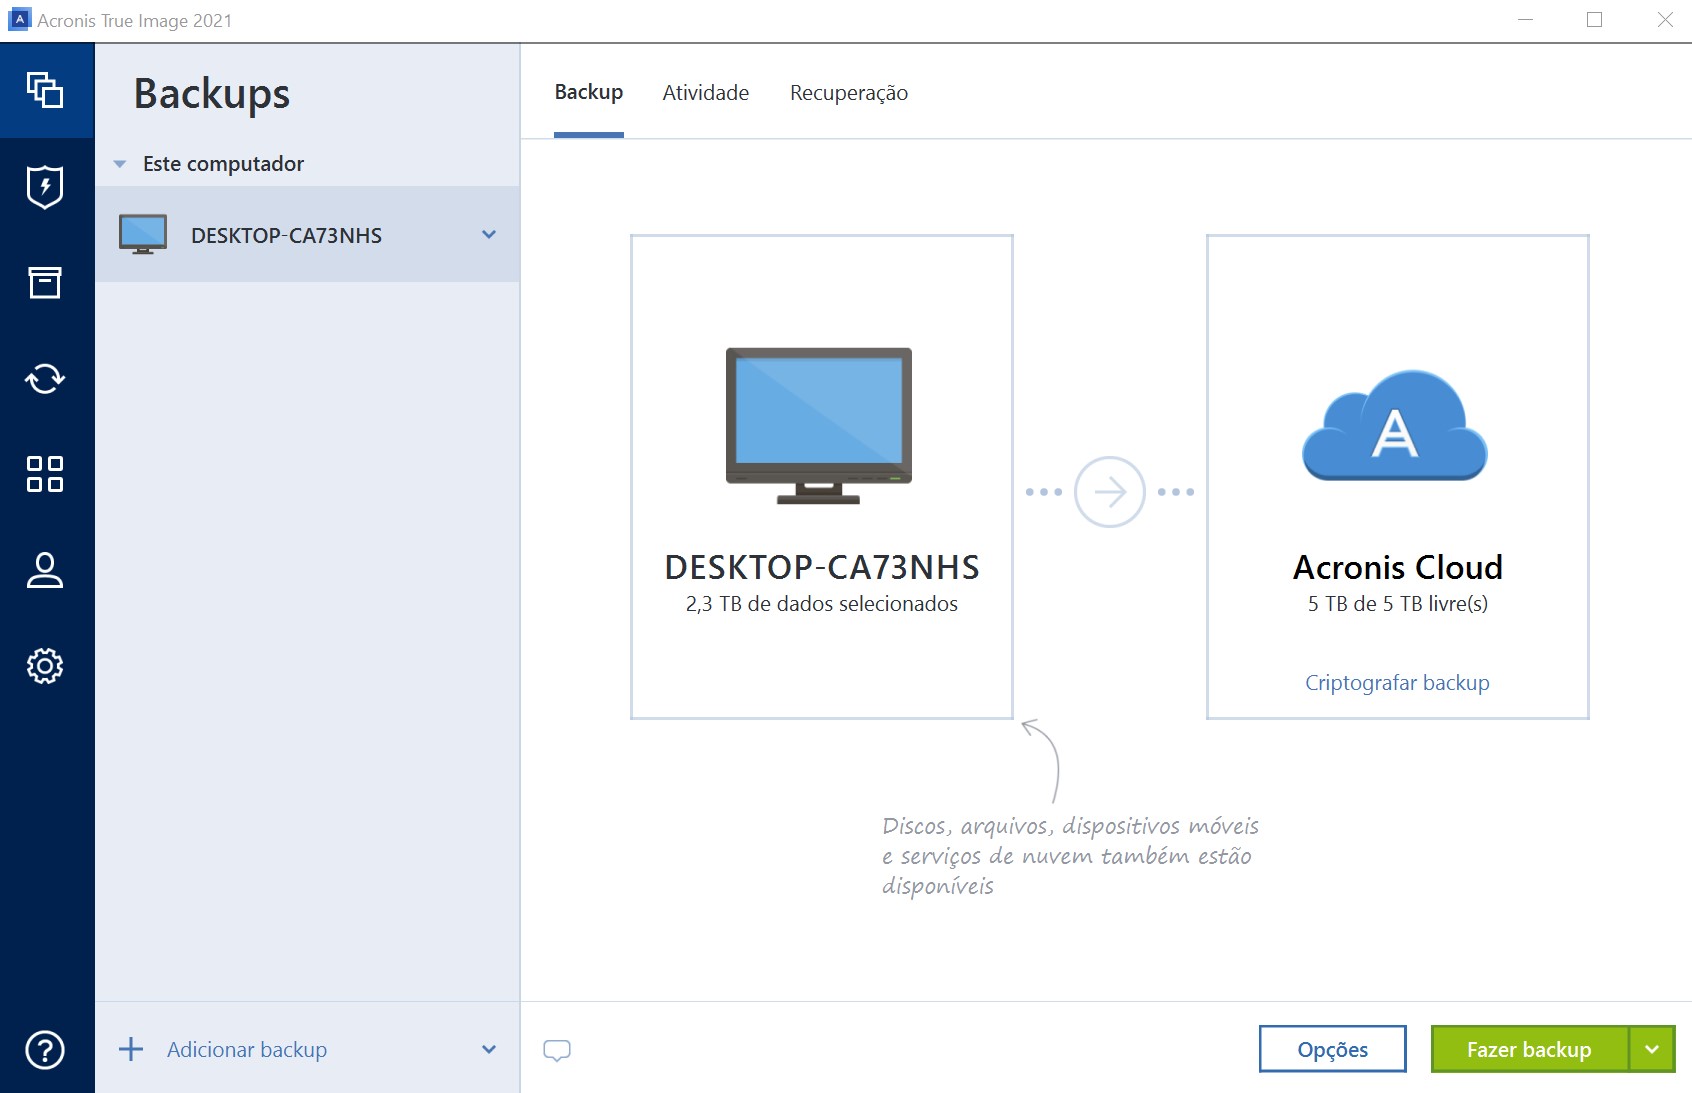Click the Backups panel heading
Viewport: 1692px width, 1093px height.
(x=212, y=94)
